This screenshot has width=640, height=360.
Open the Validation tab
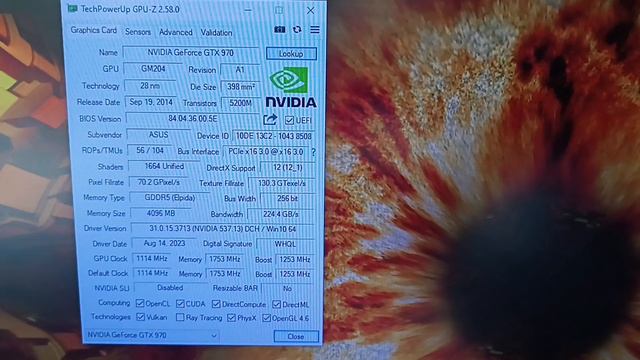click(x=216, y=33)
